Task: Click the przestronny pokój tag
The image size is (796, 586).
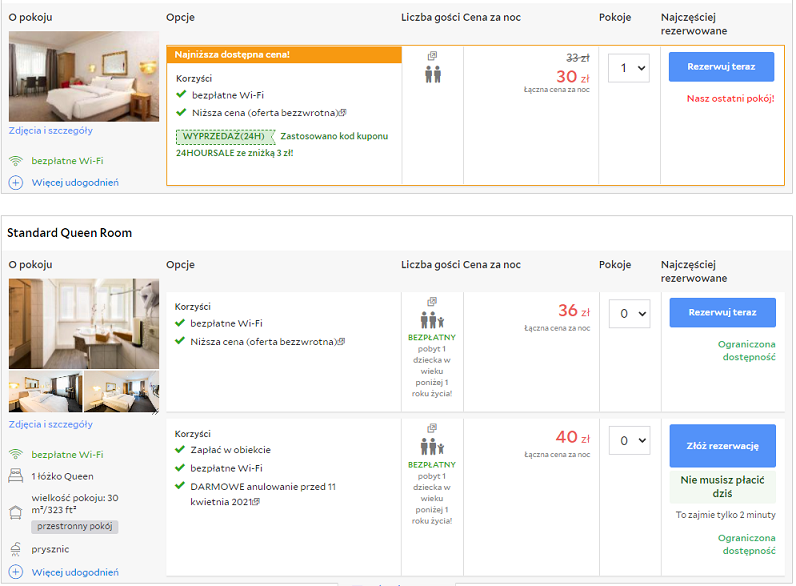Action: pyautogui.click(x=75, y=527)
